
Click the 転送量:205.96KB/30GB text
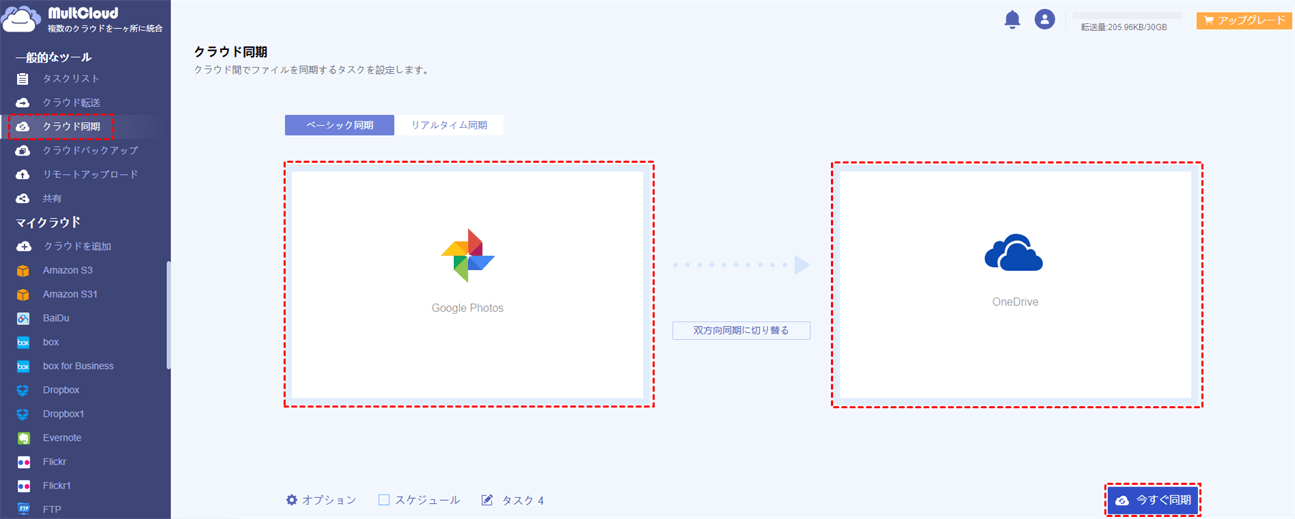(x=1124, y=28)
